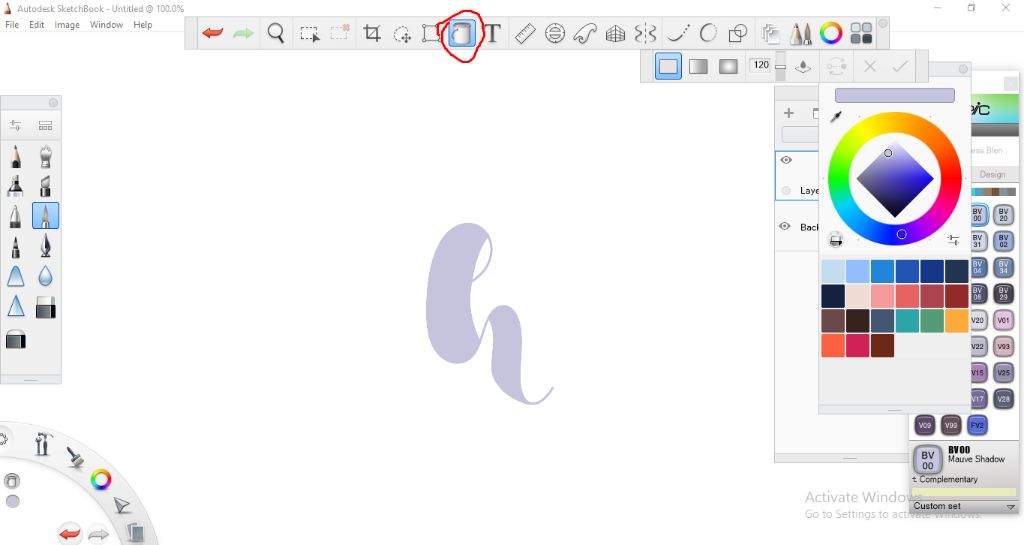Toggle the sample all layers icon
This screenshot has width=1024, height=545.
coord(803,66)
